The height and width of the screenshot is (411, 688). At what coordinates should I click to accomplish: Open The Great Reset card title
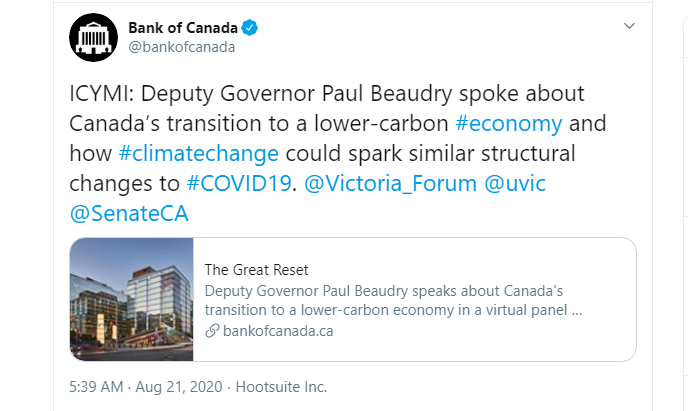(256, 270)
